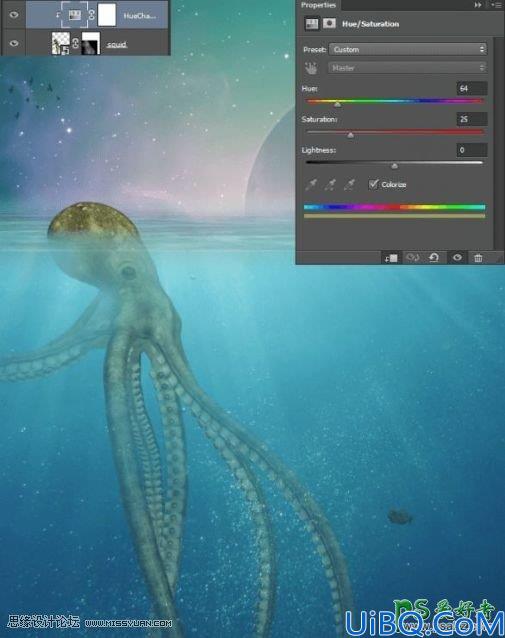
Task: Select the Properties tab
Action: click(x=319, y=5)
